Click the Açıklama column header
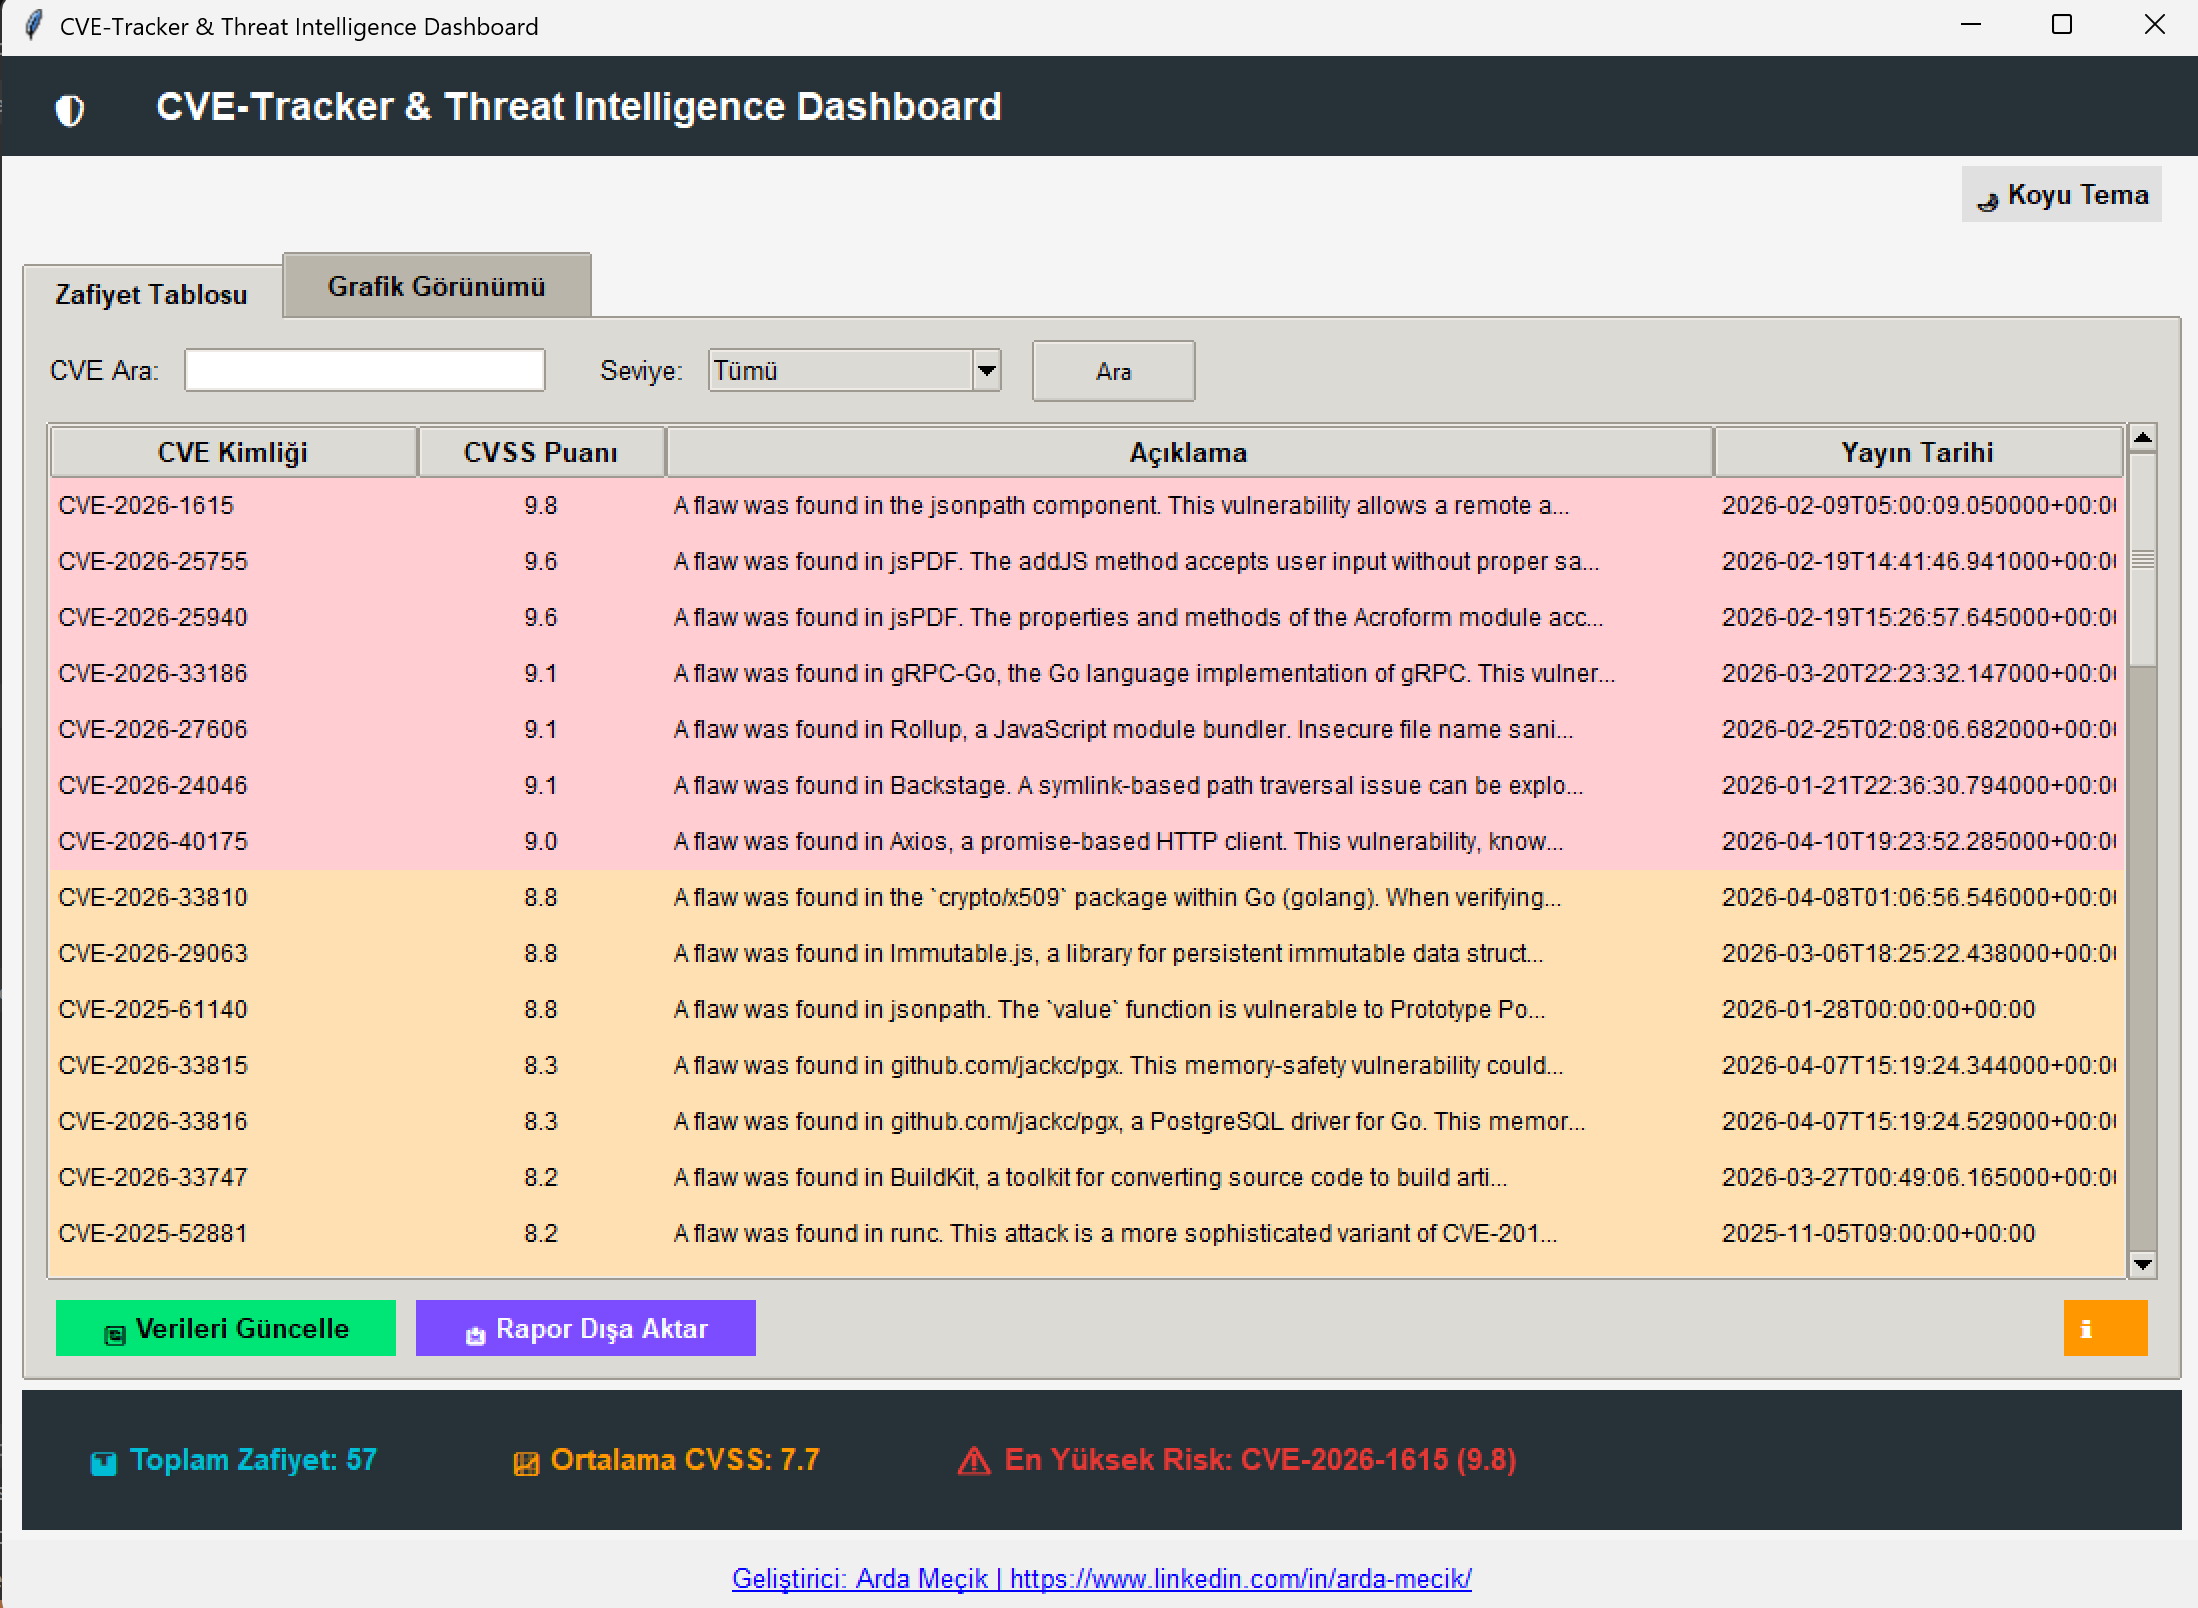The image size is (2198, 1608). 1189,452
